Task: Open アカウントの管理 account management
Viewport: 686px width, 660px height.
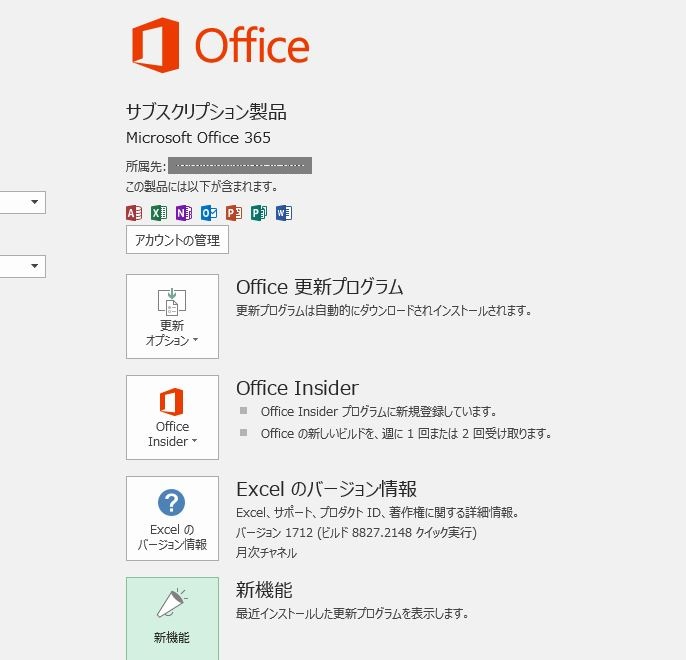Action: pyautogui.click(x=177, y=240)
